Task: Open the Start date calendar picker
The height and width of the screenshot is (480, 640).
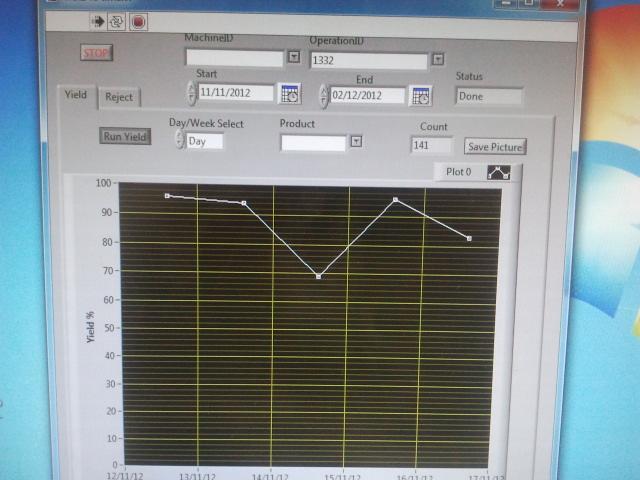Action: pyautogui.click(x=290, y=94)
